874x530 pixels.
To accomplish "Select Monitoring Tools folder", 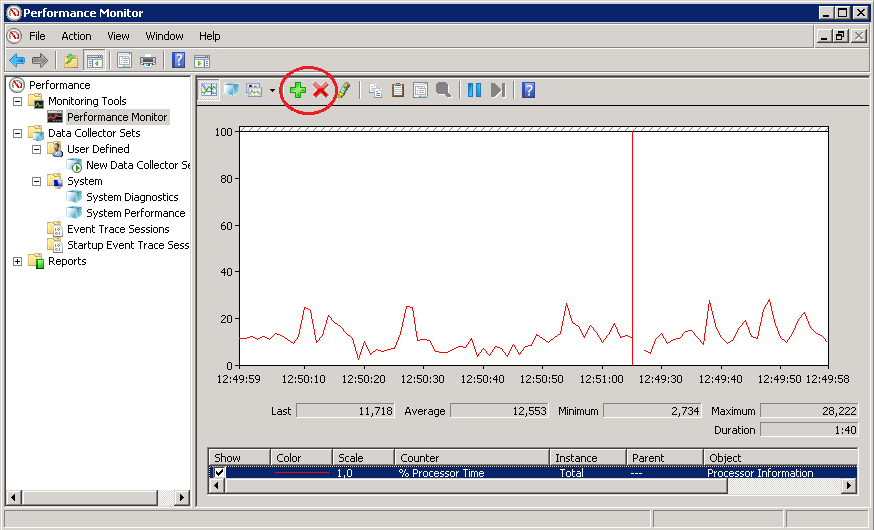I will click(x=87, y=101).
